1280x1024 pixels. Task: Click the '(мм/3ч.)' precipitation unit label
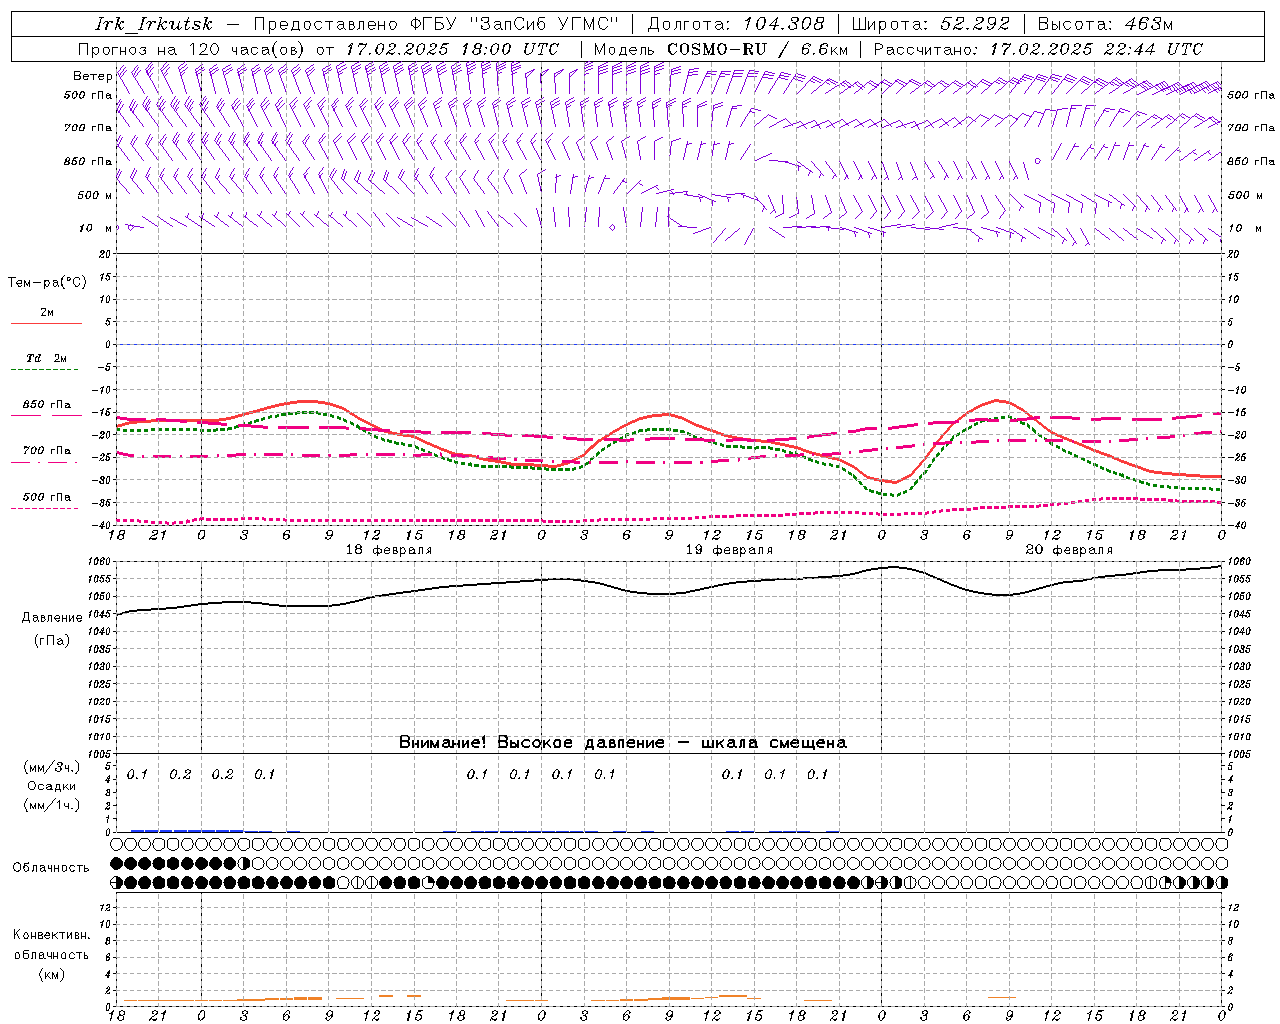click(x=52, y=767)
